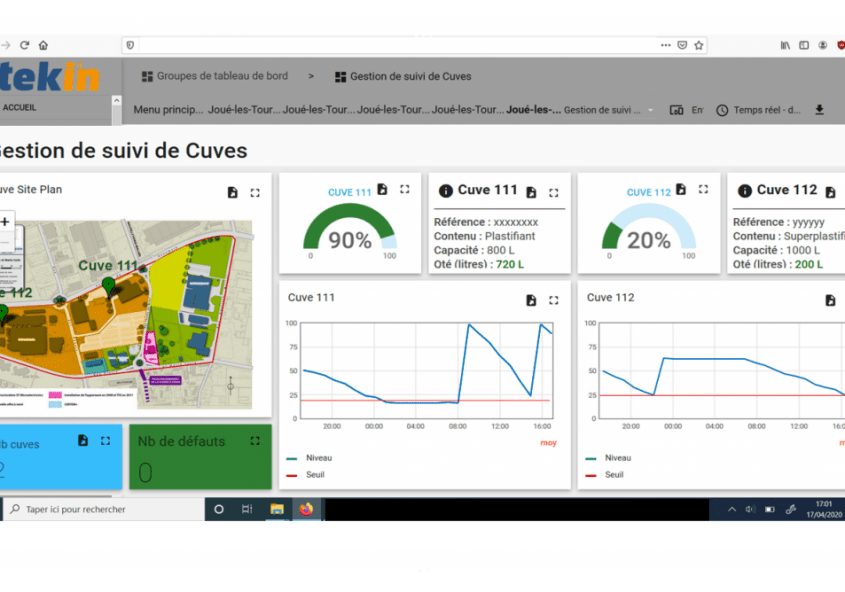Select the Menu princip... tab
845x592 pixels.
[168, 110]
